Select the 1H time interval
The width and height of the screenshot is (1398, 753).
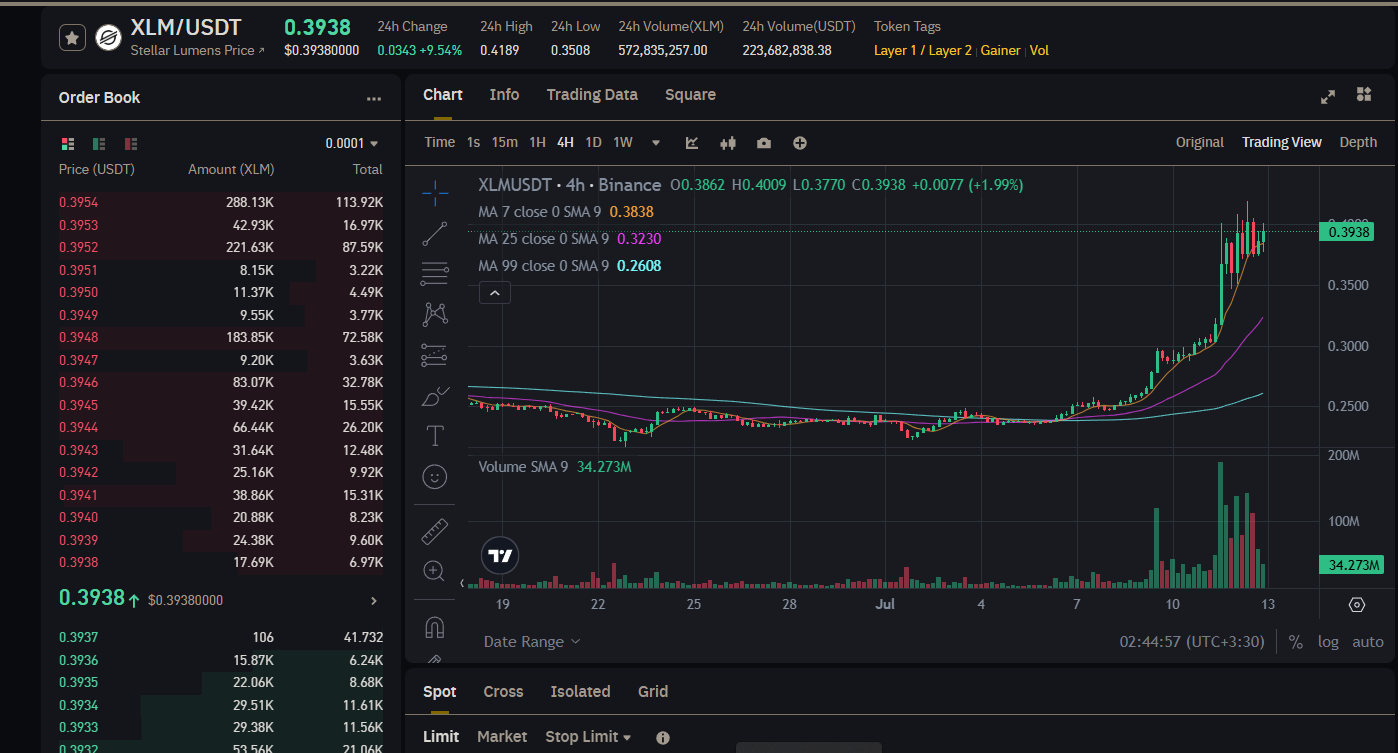coord(537,142)
